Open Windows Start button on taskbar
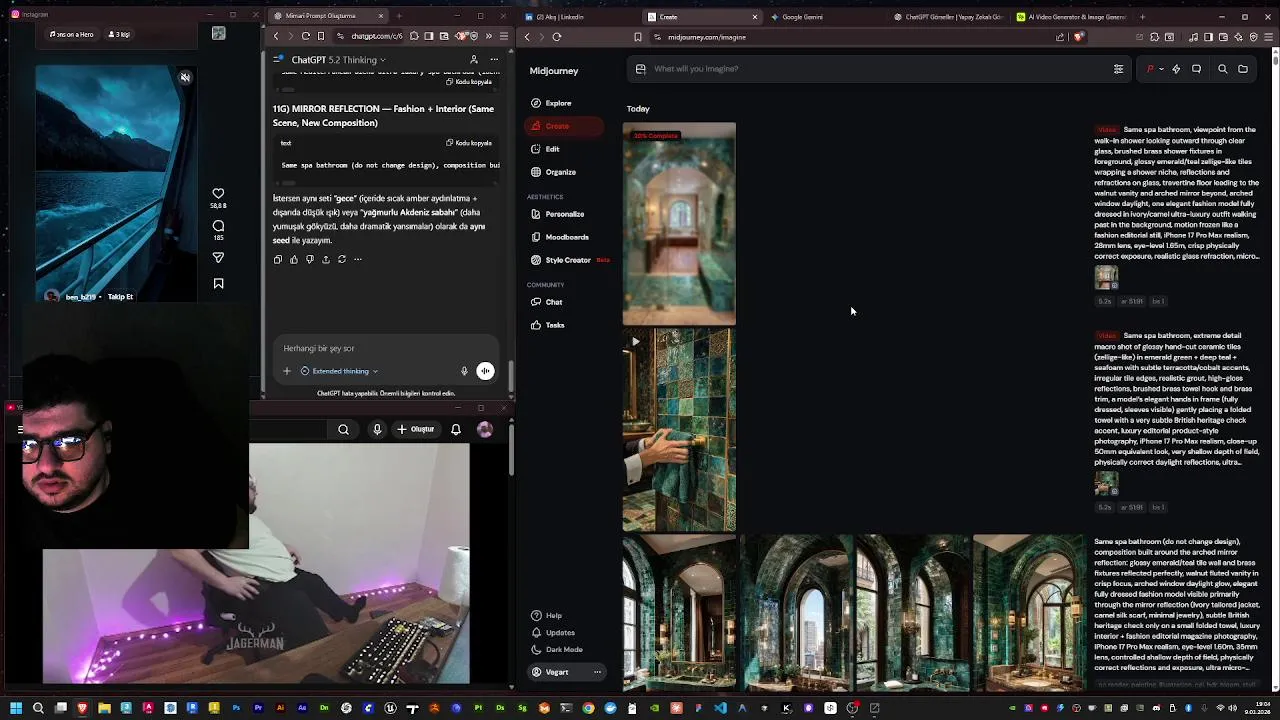 tap(16, 708)
